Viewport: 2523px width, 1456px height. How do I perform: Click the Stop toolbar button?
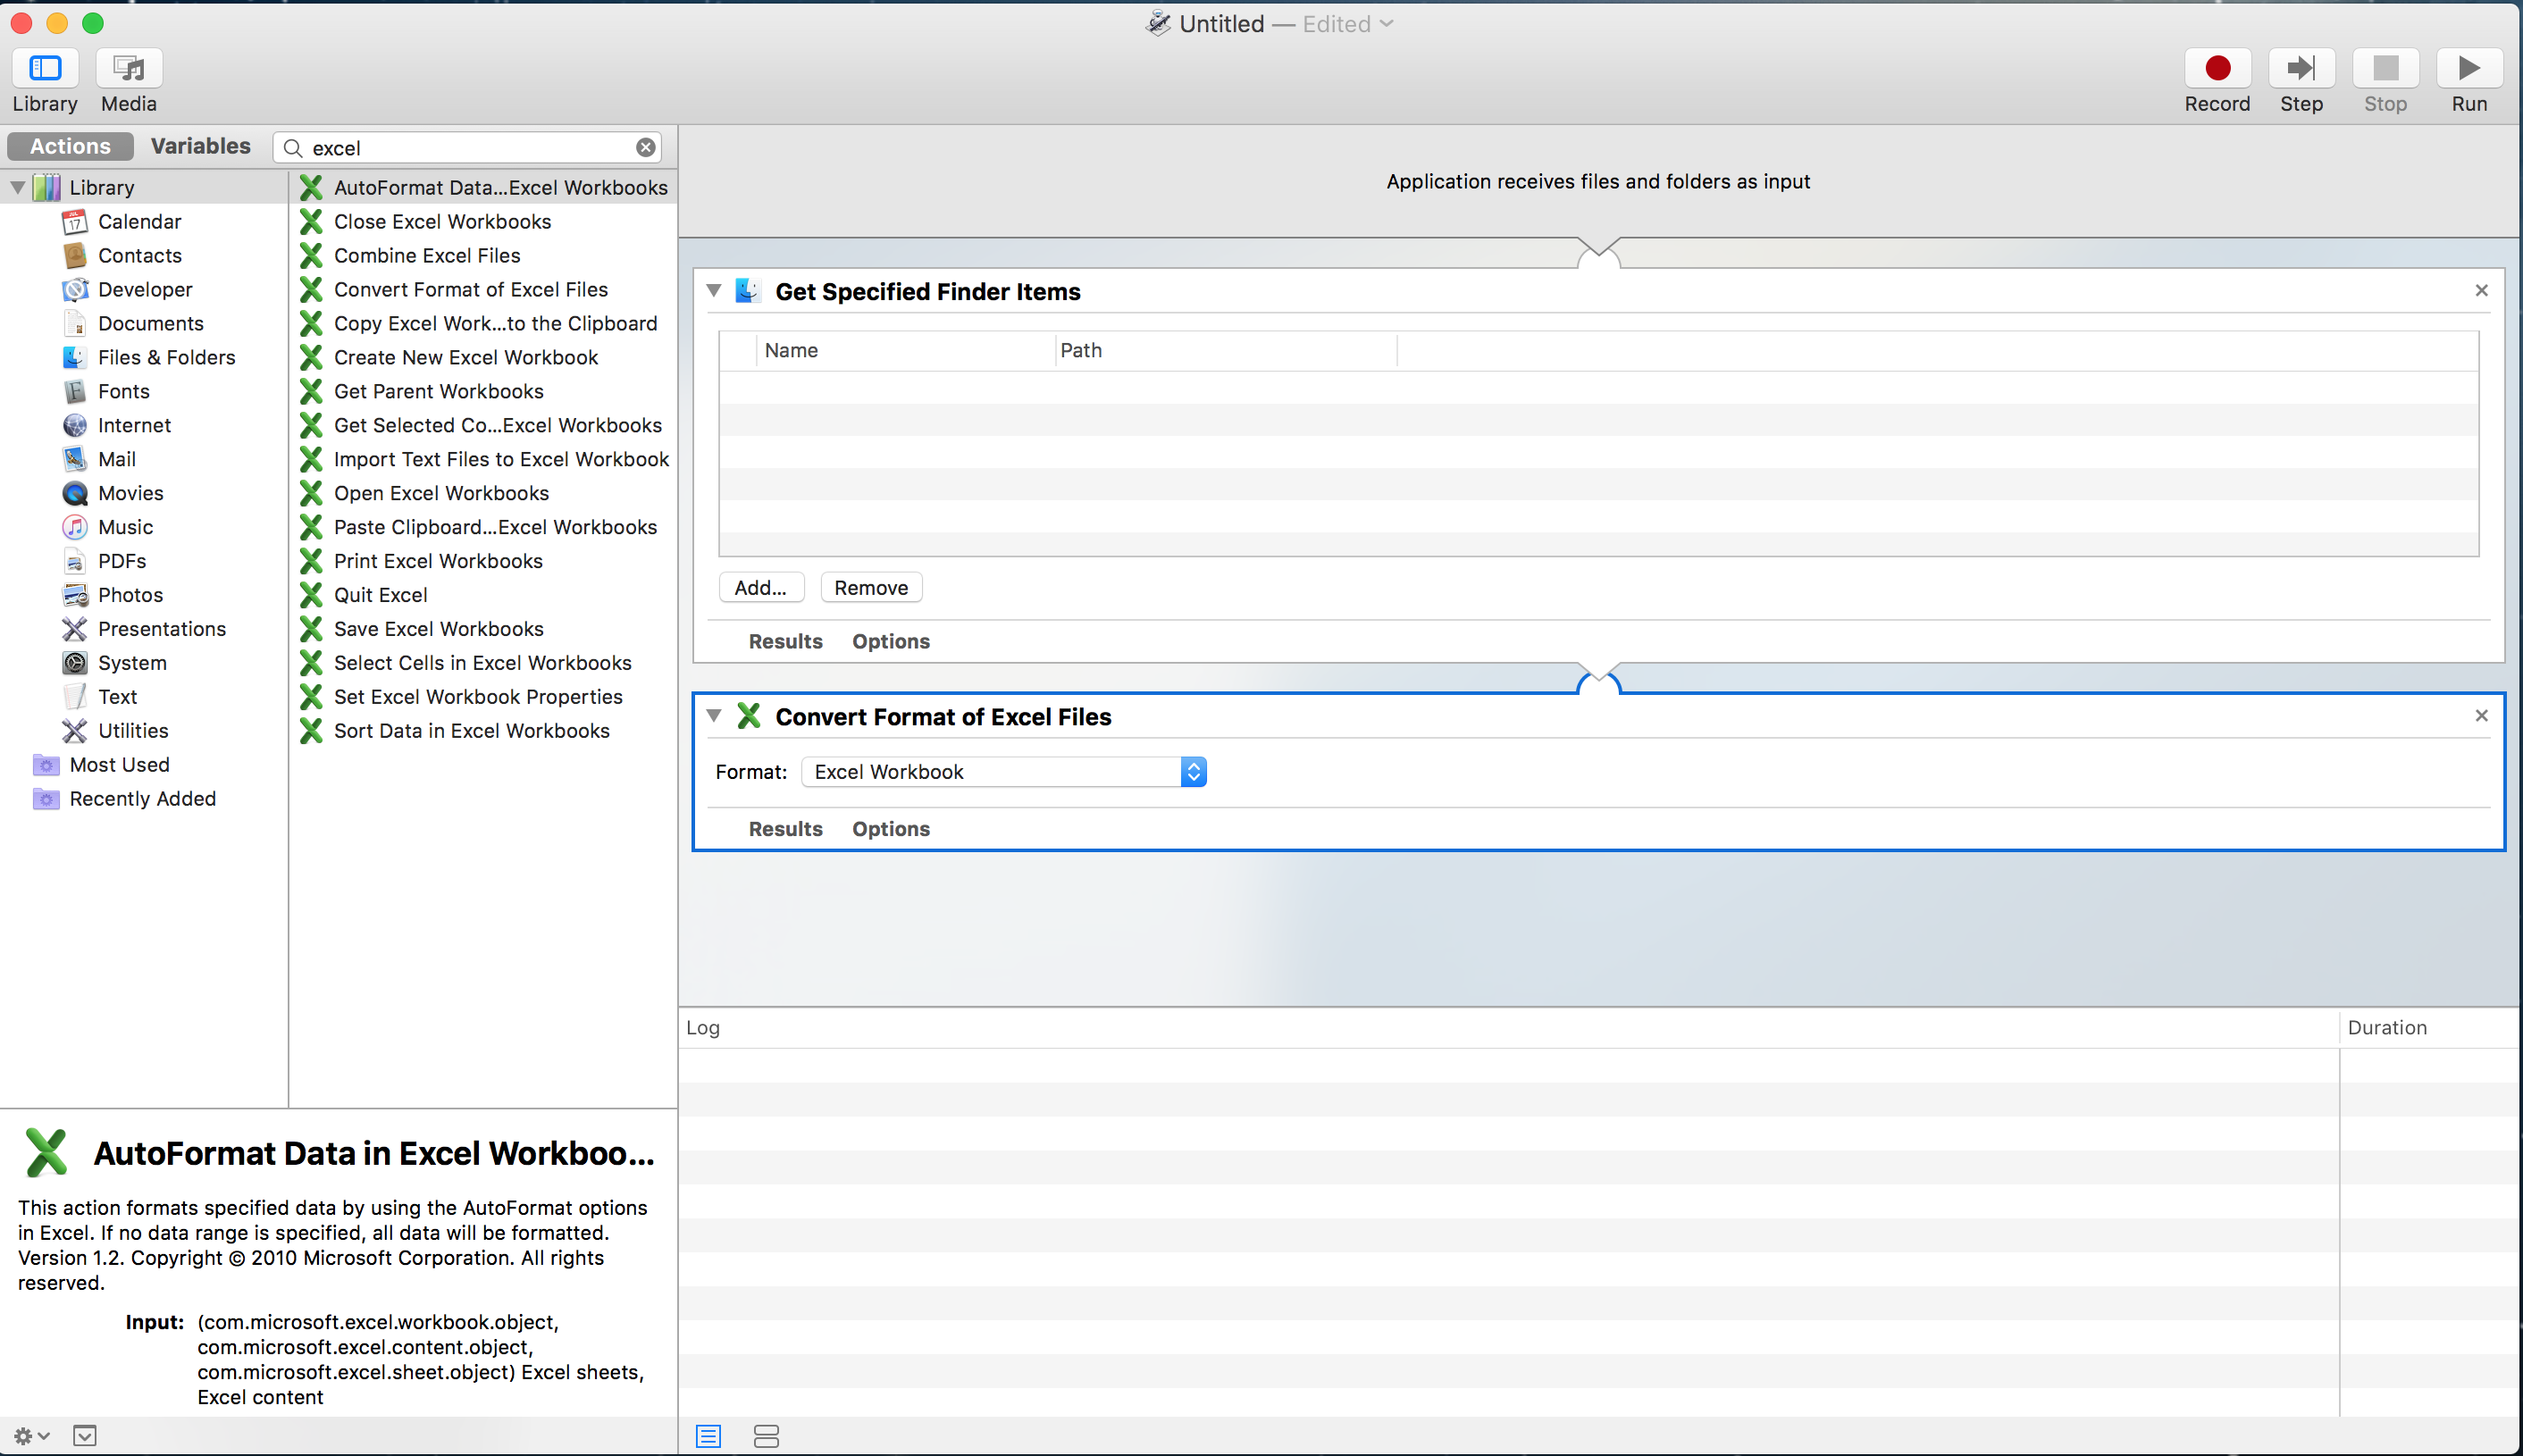coord(2385,68)
